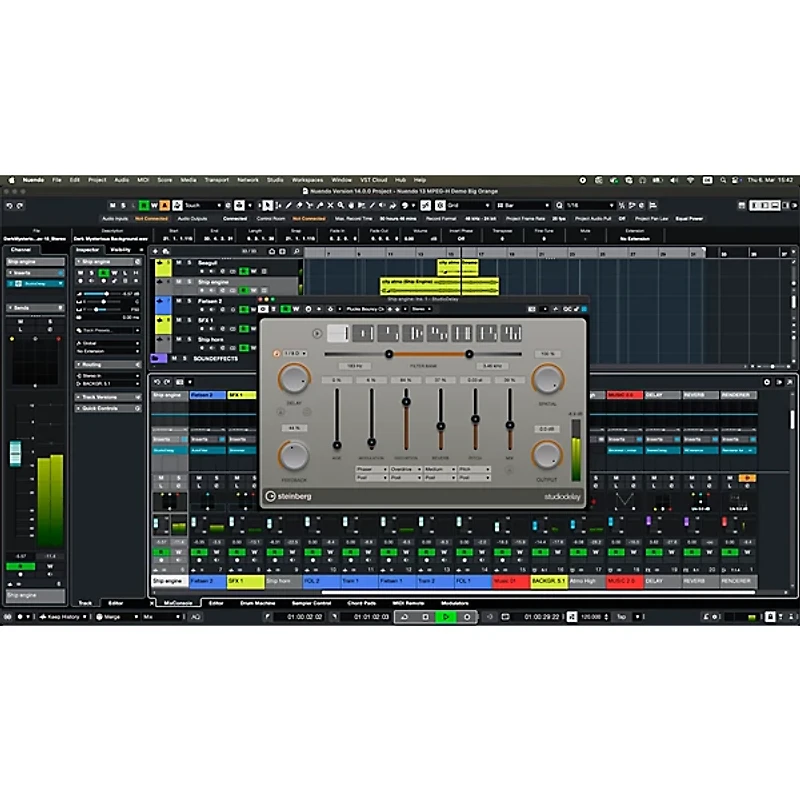Open the Phaser effect dropdown in StudioDelay
The width and height of the screenshot is (800, 800).
pyautogui.click(x=370, y=469)
